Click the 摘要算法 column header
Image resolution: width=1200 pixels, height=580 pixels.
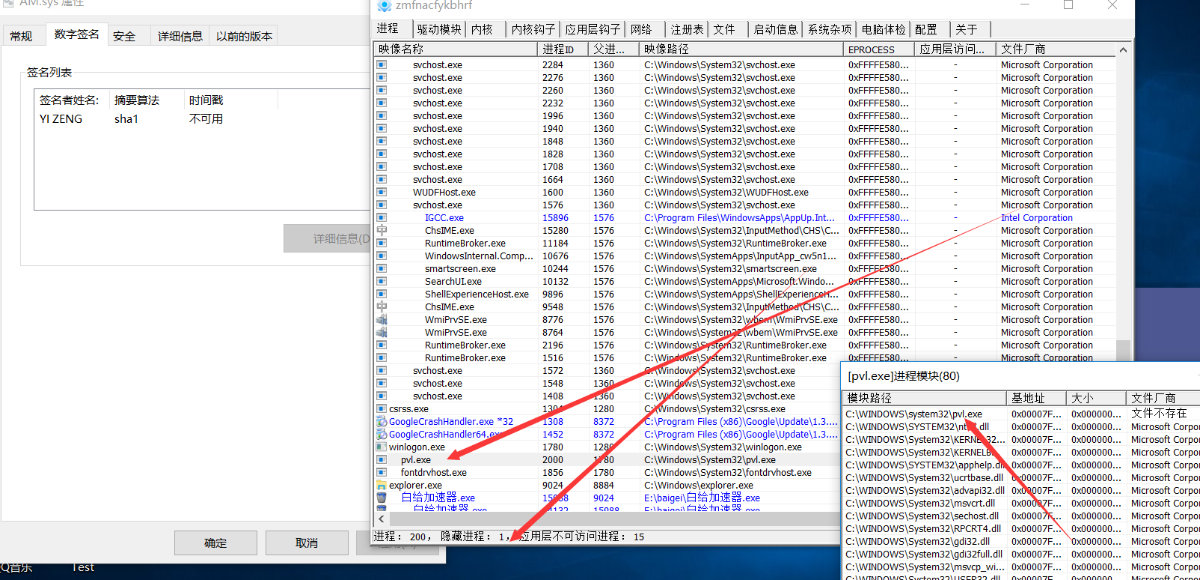(x=146, y=100)
